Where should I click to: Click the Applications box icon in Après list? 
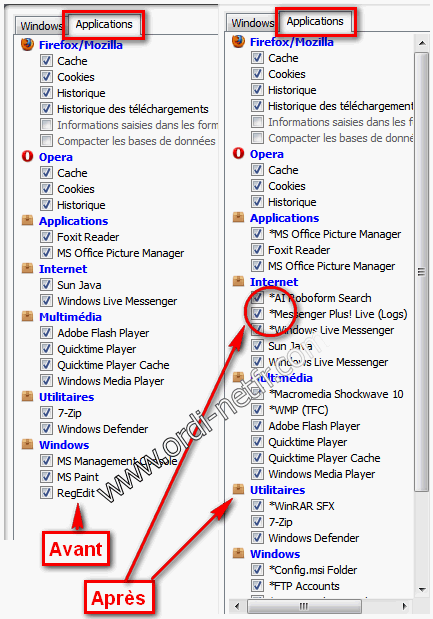pos(238,217)
